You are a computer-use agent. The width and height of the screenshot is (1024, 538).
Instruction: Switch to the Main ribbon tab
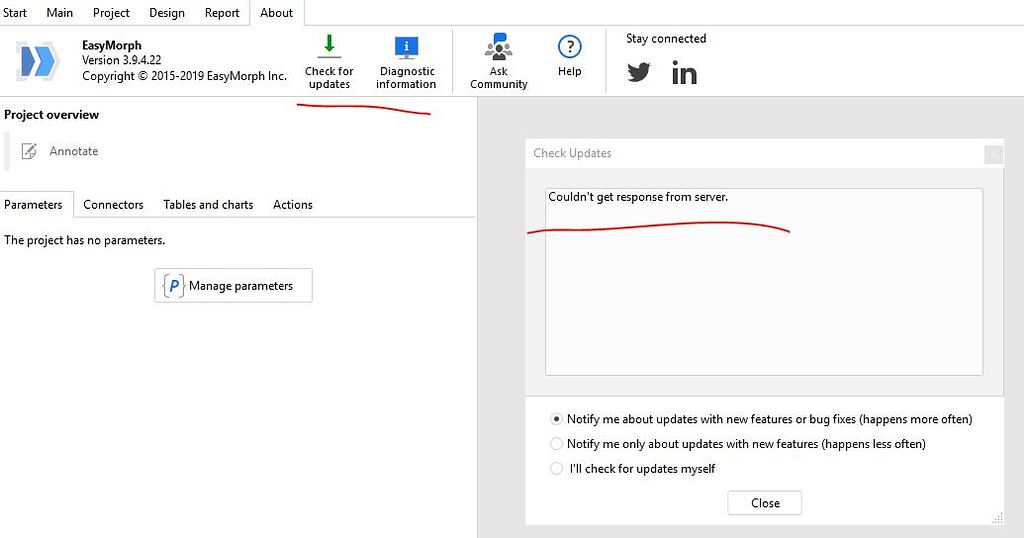coord(59,13)
